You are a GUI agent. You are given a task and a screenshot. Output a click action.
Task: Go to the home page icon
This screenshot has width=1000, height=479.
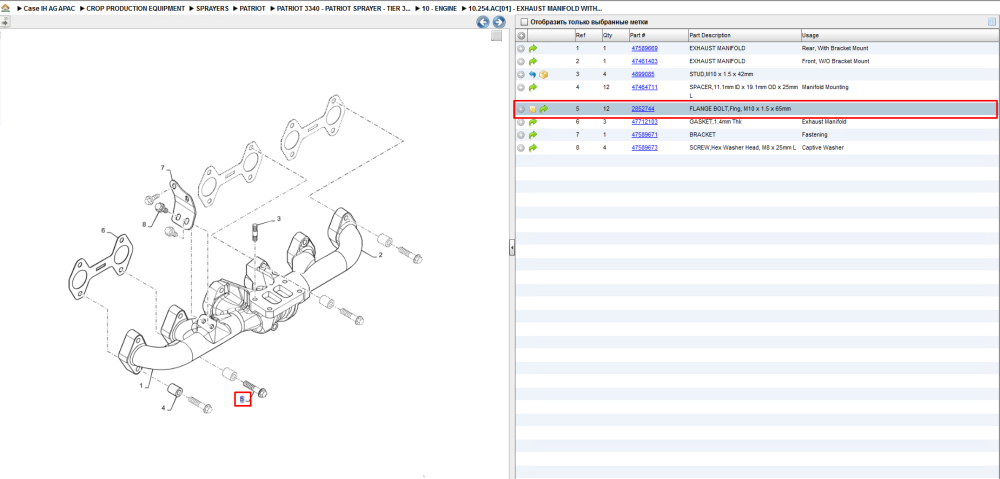click(5, 9)
